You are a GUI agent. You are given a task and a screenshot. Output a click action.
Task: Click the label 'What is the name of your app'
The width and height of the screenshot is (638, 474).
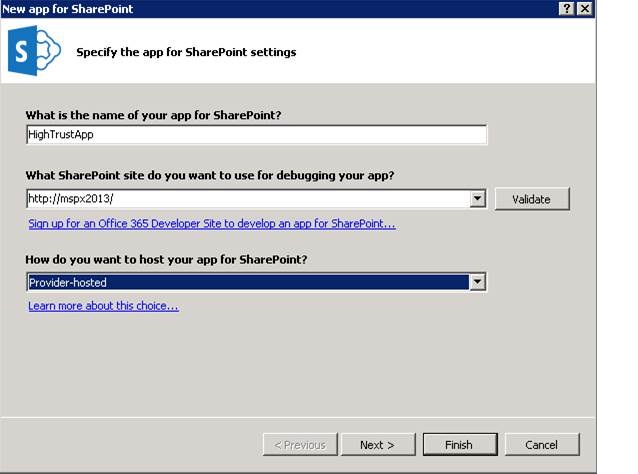point(153,116)
